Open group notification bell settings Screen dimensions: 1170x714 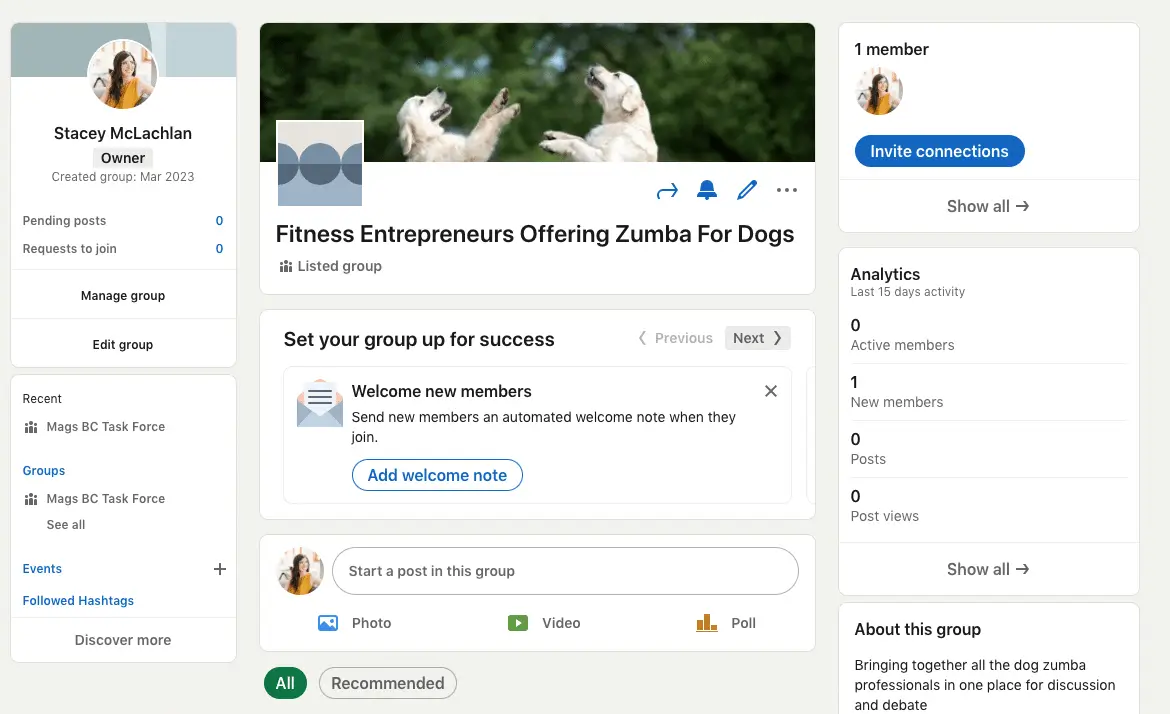707,190
